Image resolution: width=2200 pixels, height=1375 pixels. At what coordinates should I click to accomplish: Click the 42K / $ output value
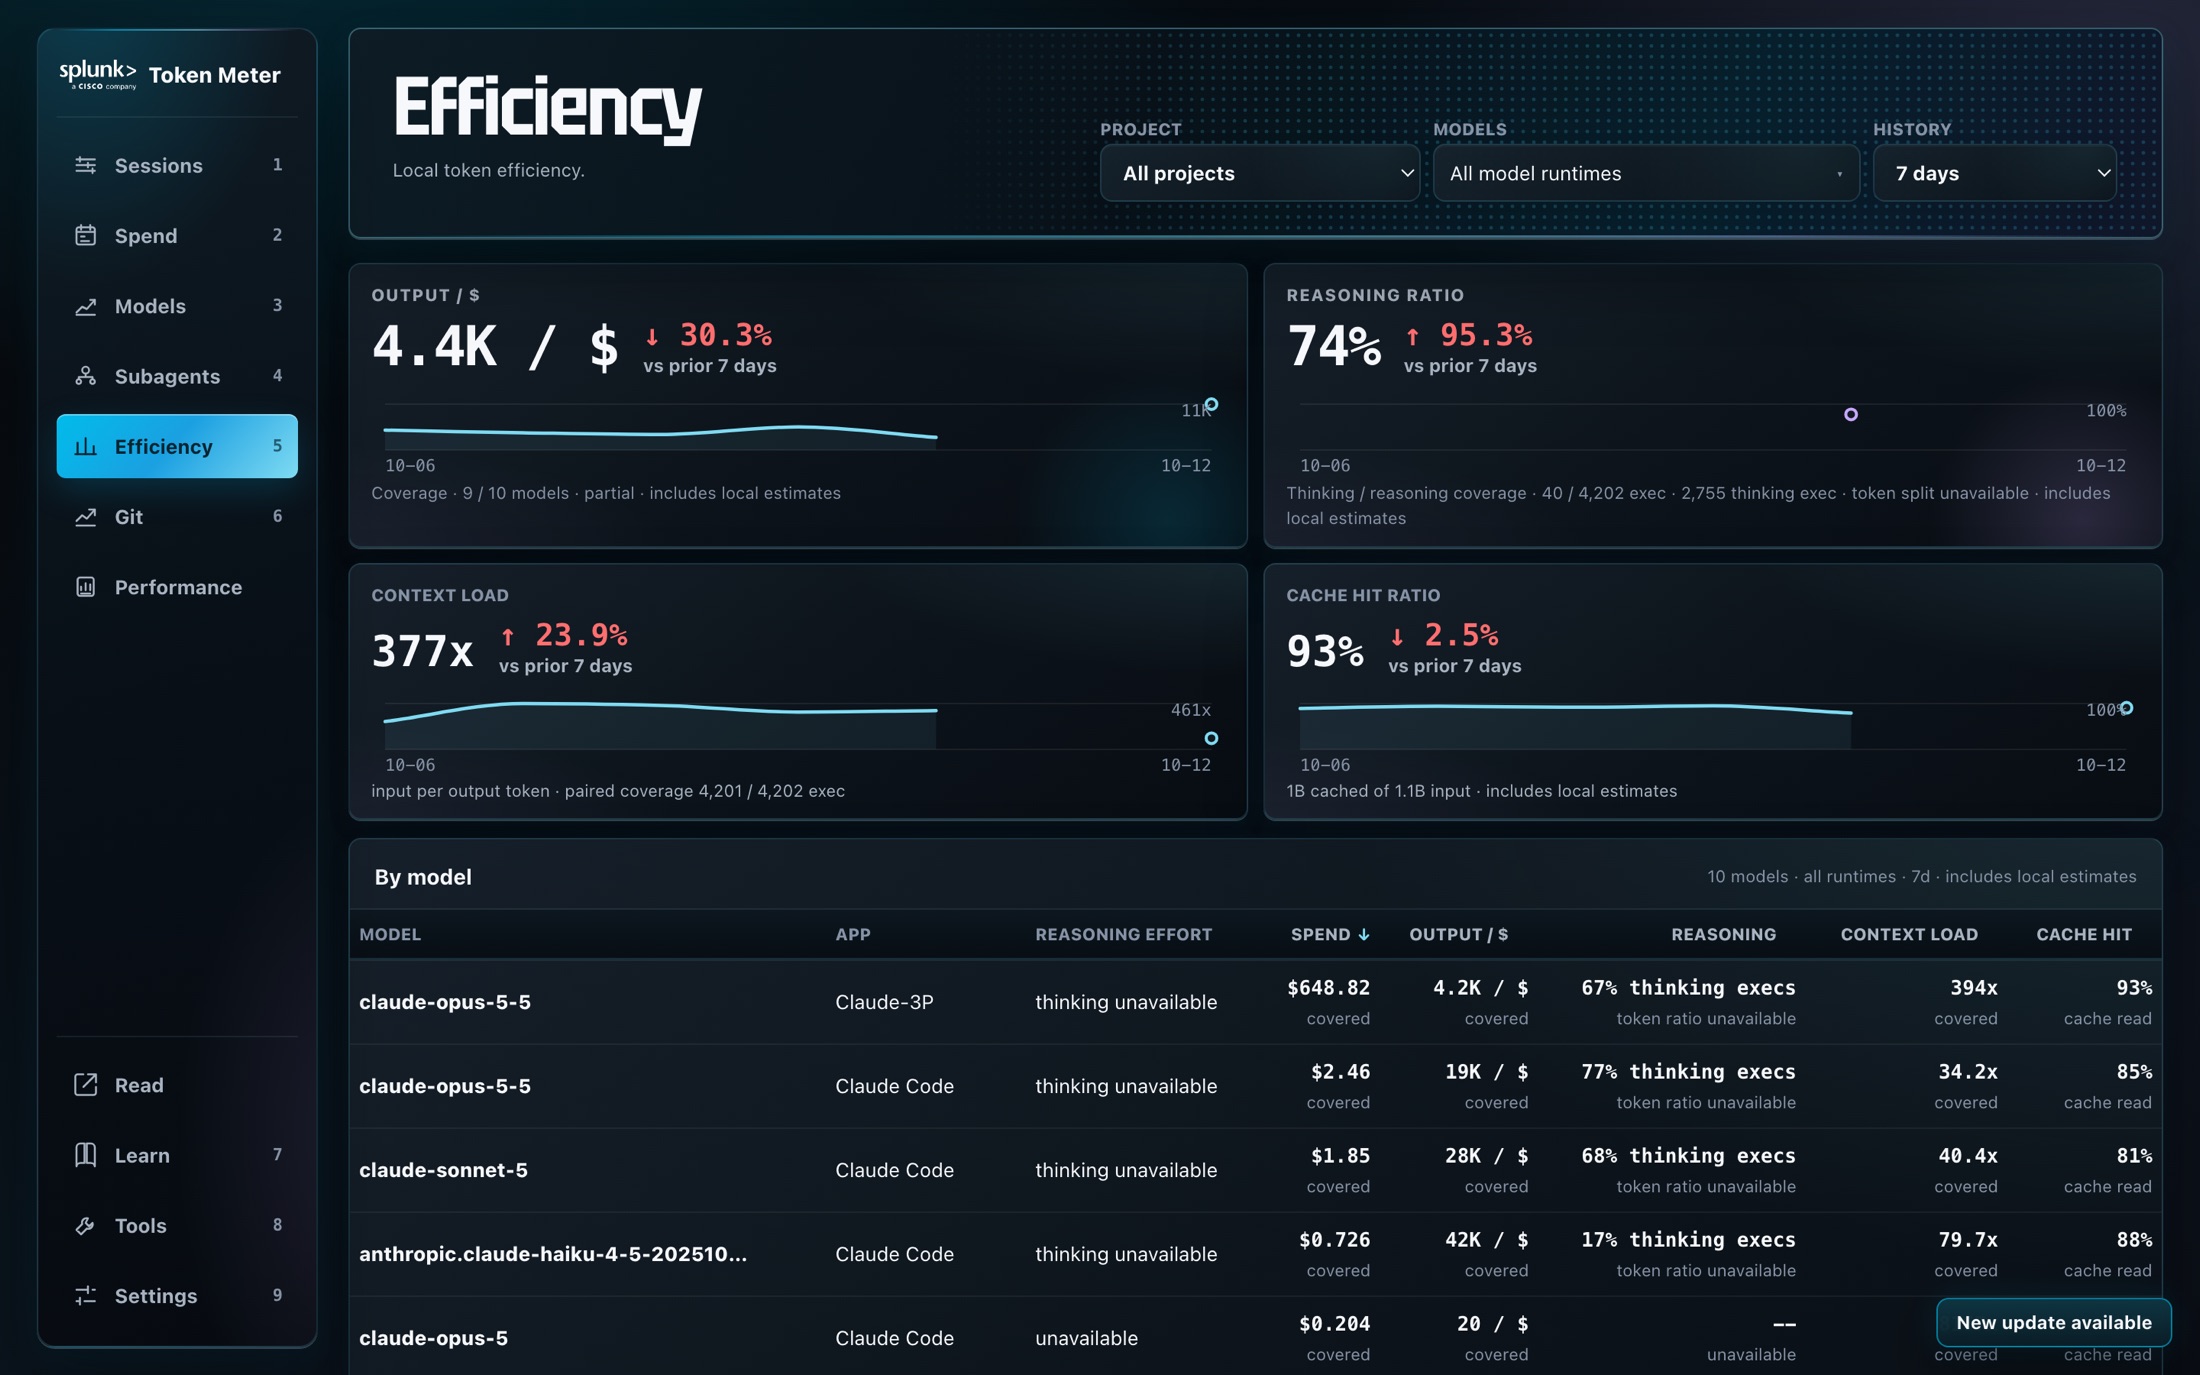(1486, 1239)
